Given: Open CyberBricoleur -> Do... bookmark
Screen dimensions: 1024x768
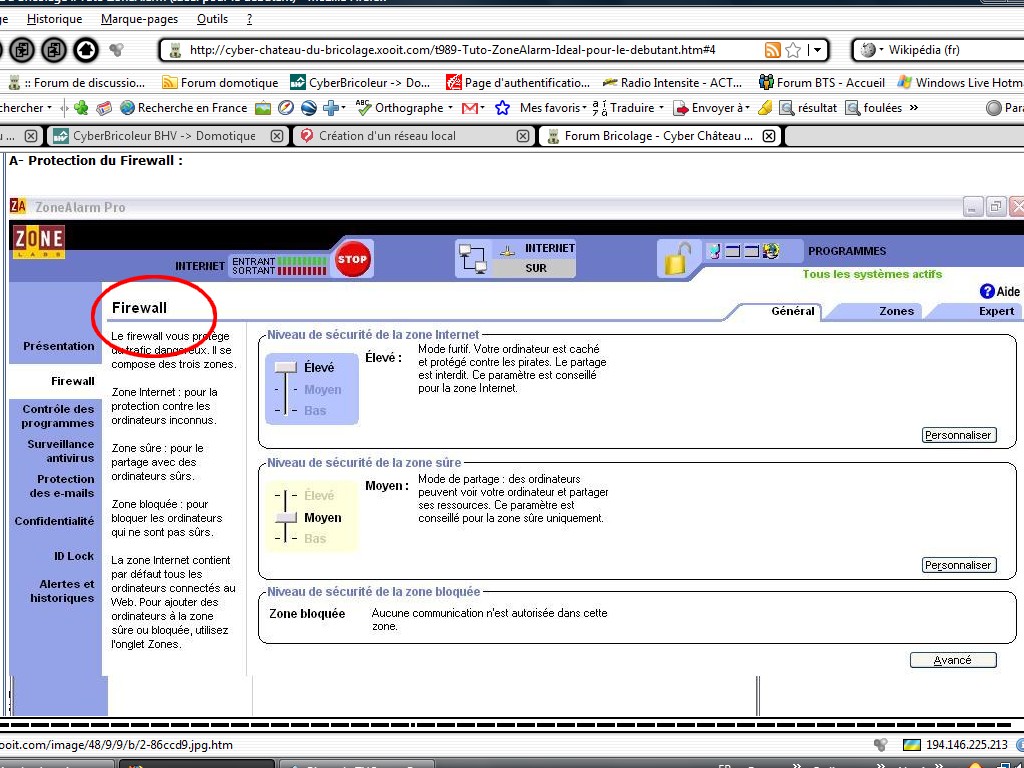Looking at the screenshot, I should (x=360, y=82).
